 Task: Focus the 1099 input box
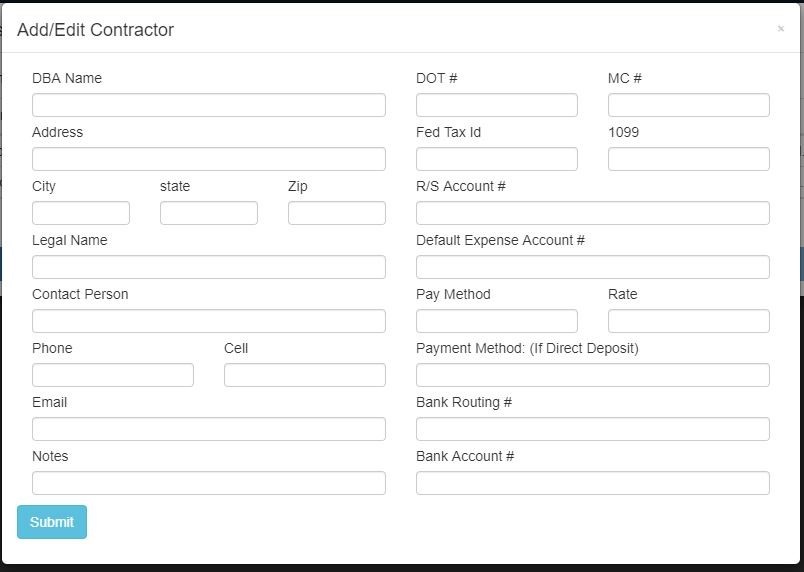[x=689, y=159]
